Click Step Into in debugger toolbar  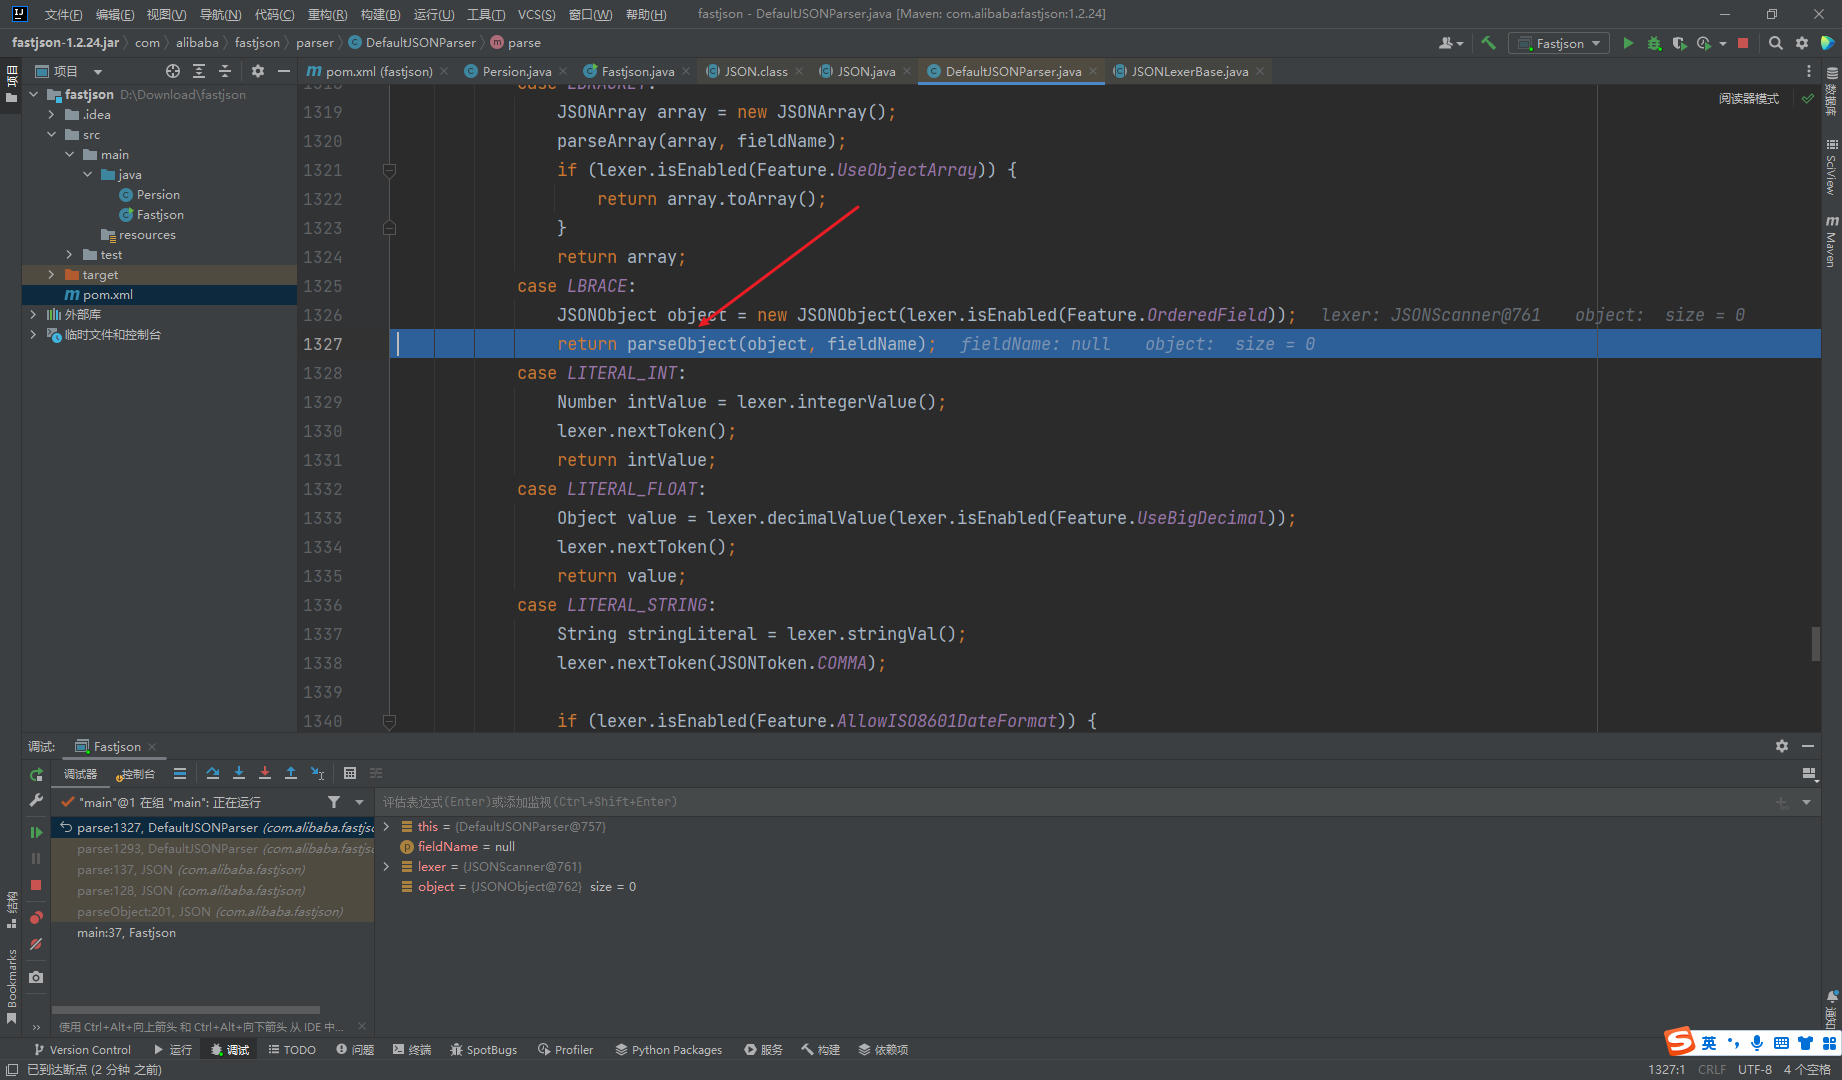239,773
